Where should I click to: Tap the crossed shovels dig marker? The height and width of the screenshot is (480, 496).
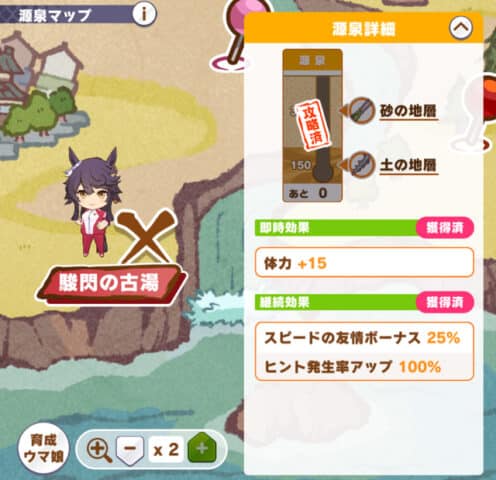pyautogui.click(x=147, y=236)
